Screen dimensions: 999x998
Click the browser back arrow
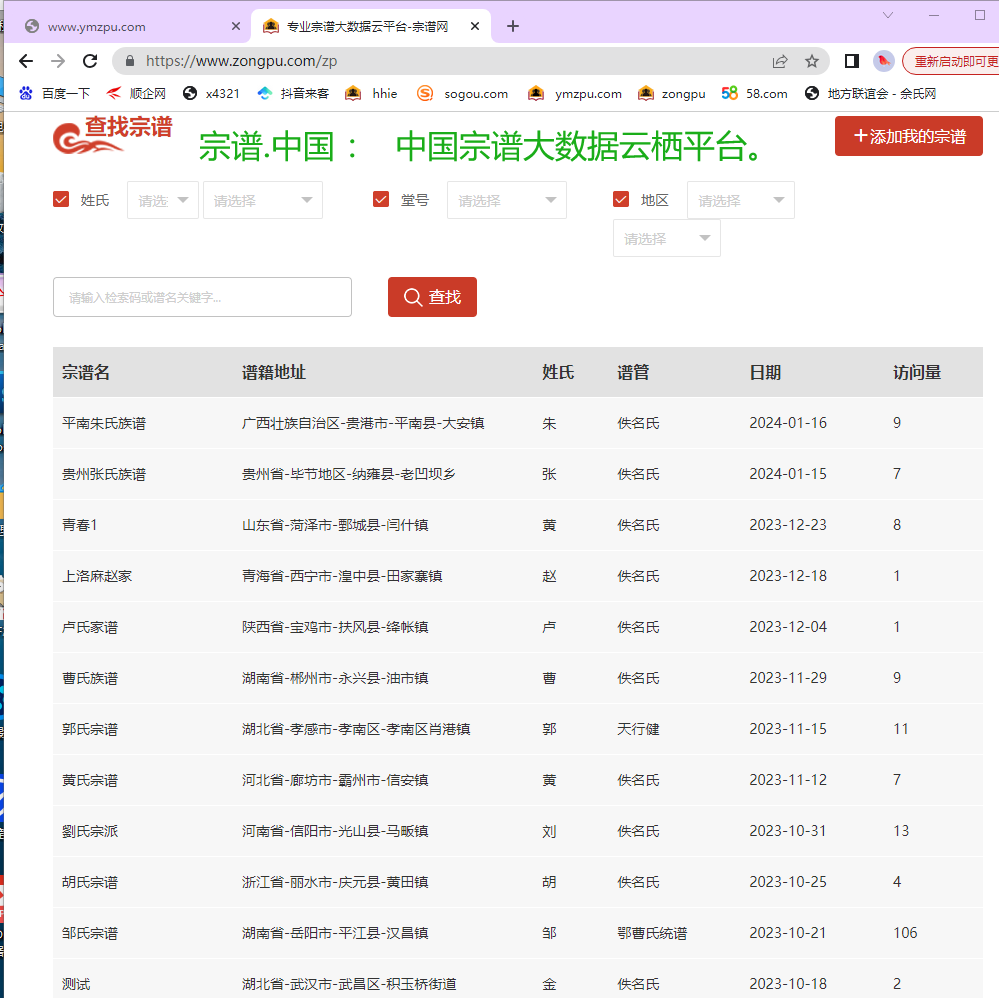[26, 61]
